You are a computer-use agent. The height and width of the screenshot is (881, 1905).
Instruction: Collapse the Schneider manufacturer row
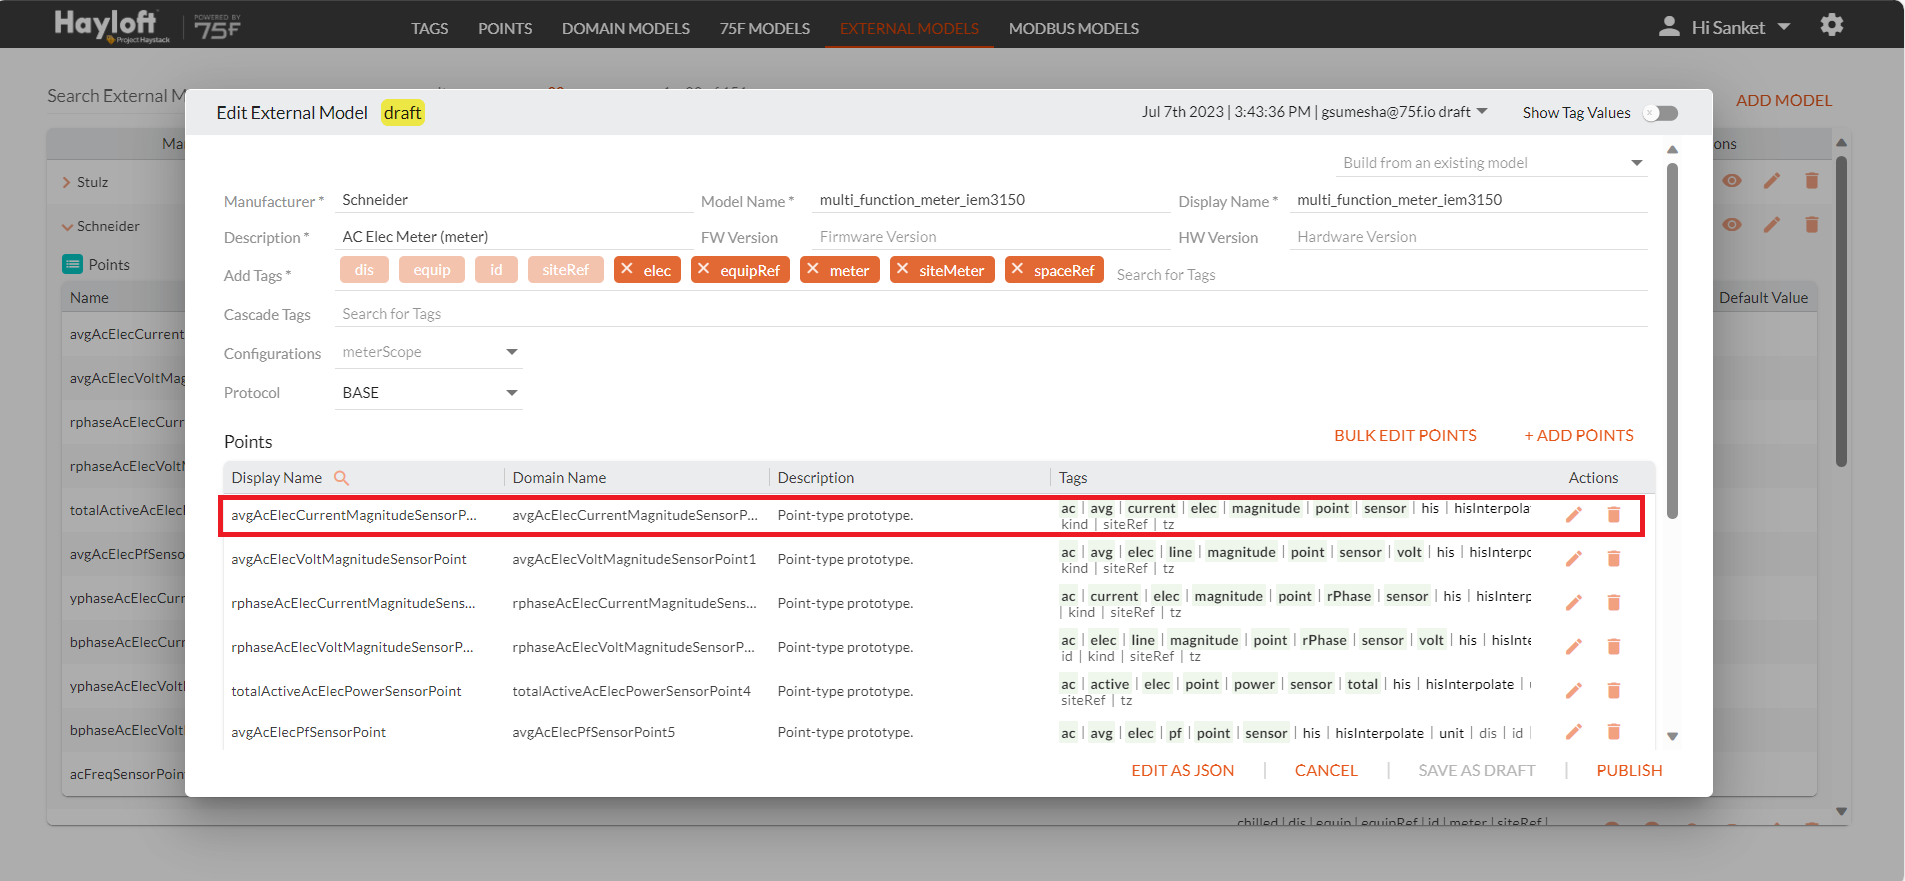[67, 227]
